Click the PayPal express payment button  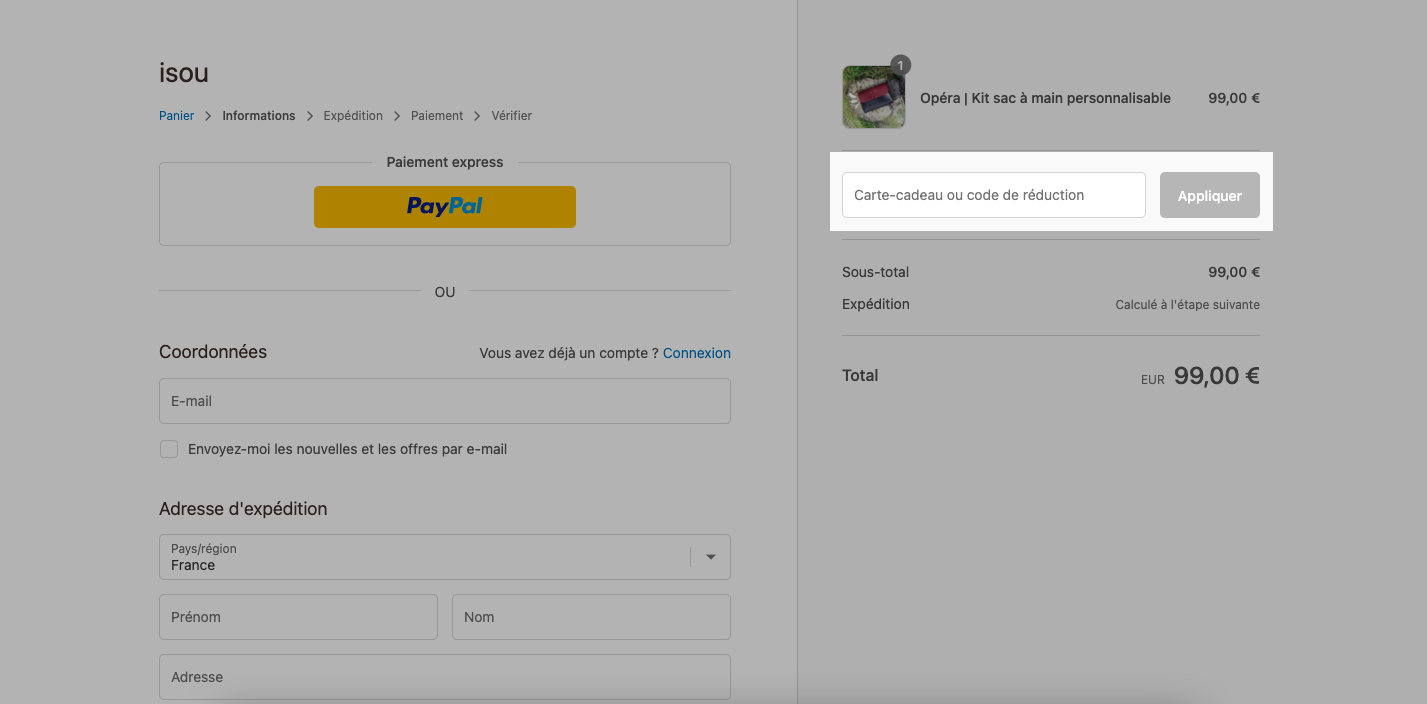point(445,206)
